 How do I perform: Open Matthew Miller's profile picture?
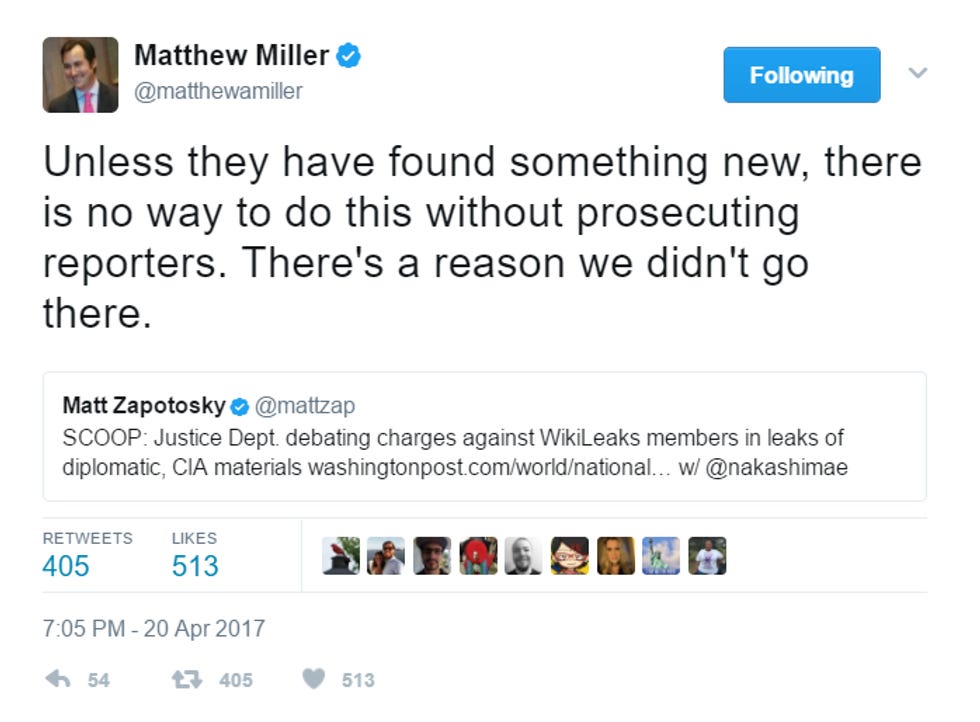click(x=80, y=74)
